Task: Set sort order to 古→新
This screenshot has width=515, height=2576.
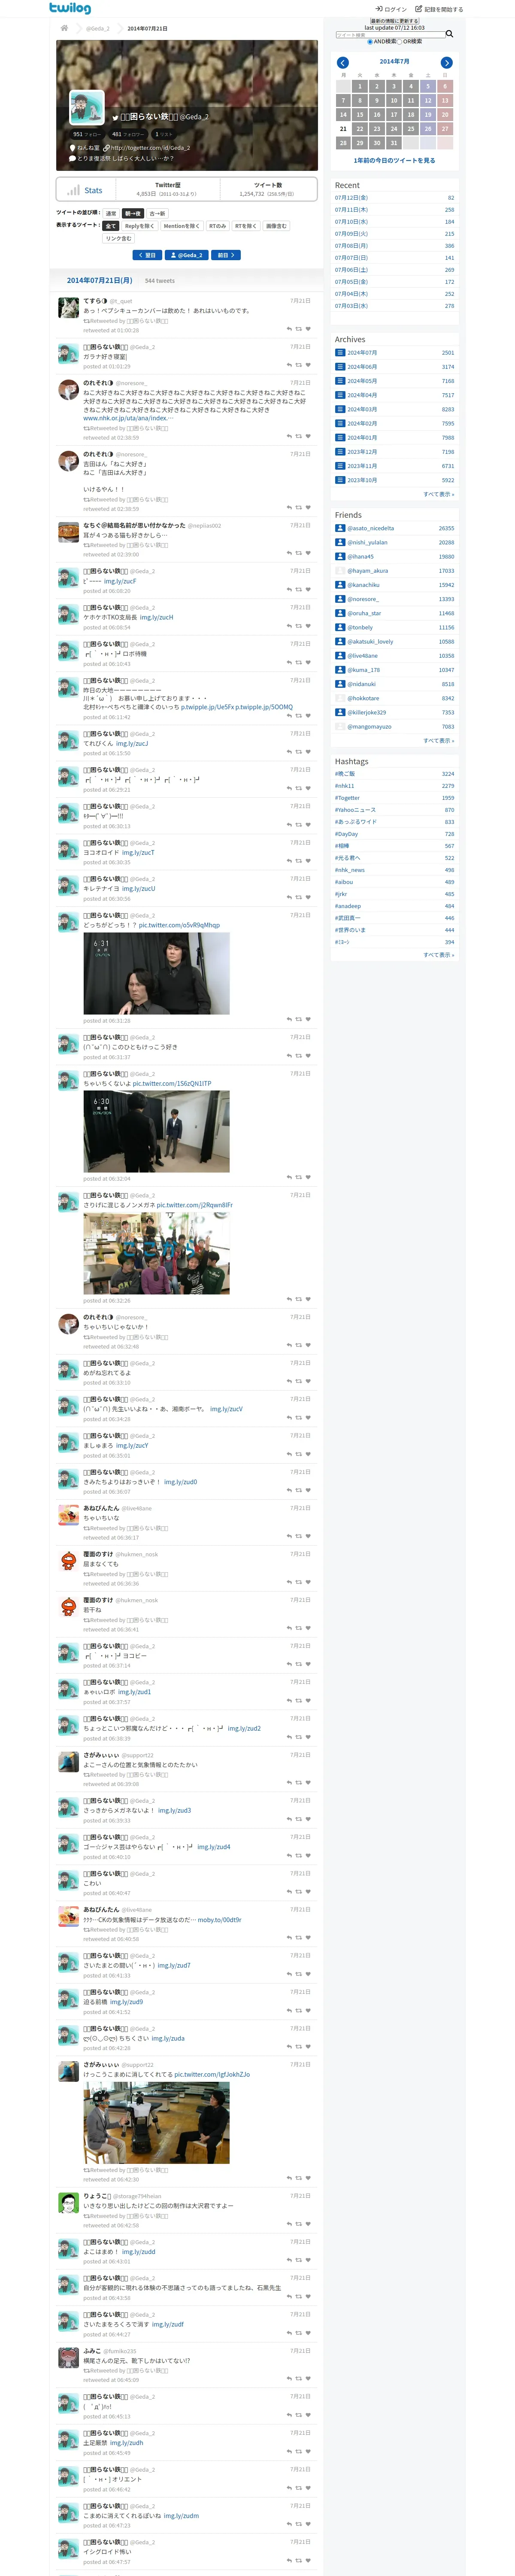Action: coord(157,213)
